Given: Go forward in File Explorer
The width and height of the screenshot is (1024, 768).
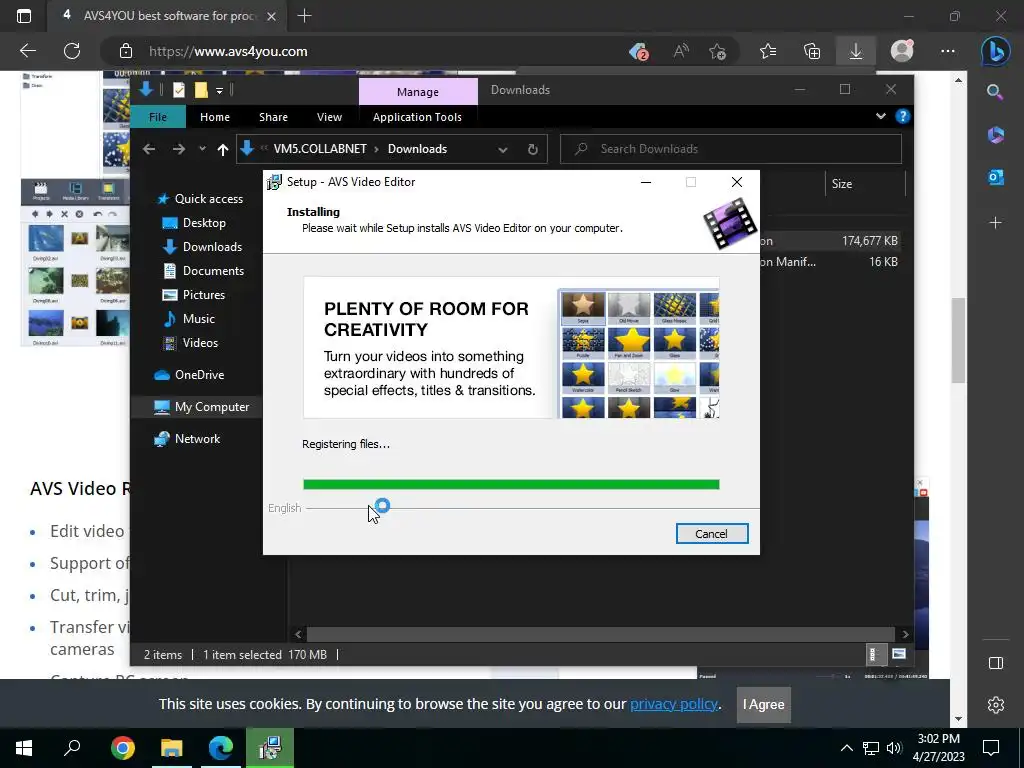Looking at the screenshot, I should tap(178, 149).
